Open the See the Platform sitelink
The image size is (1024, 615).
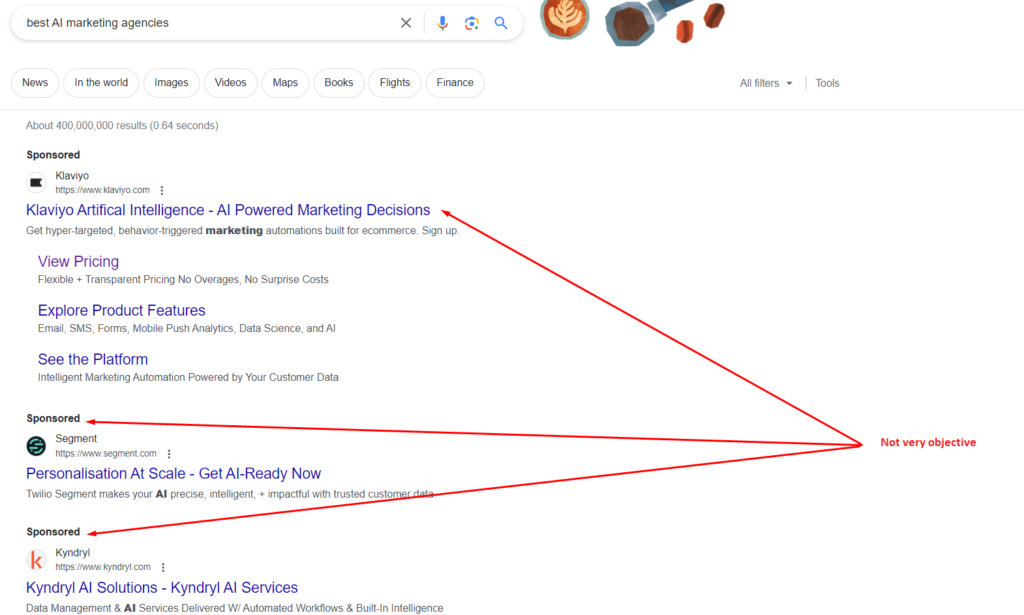coord(93,360)
